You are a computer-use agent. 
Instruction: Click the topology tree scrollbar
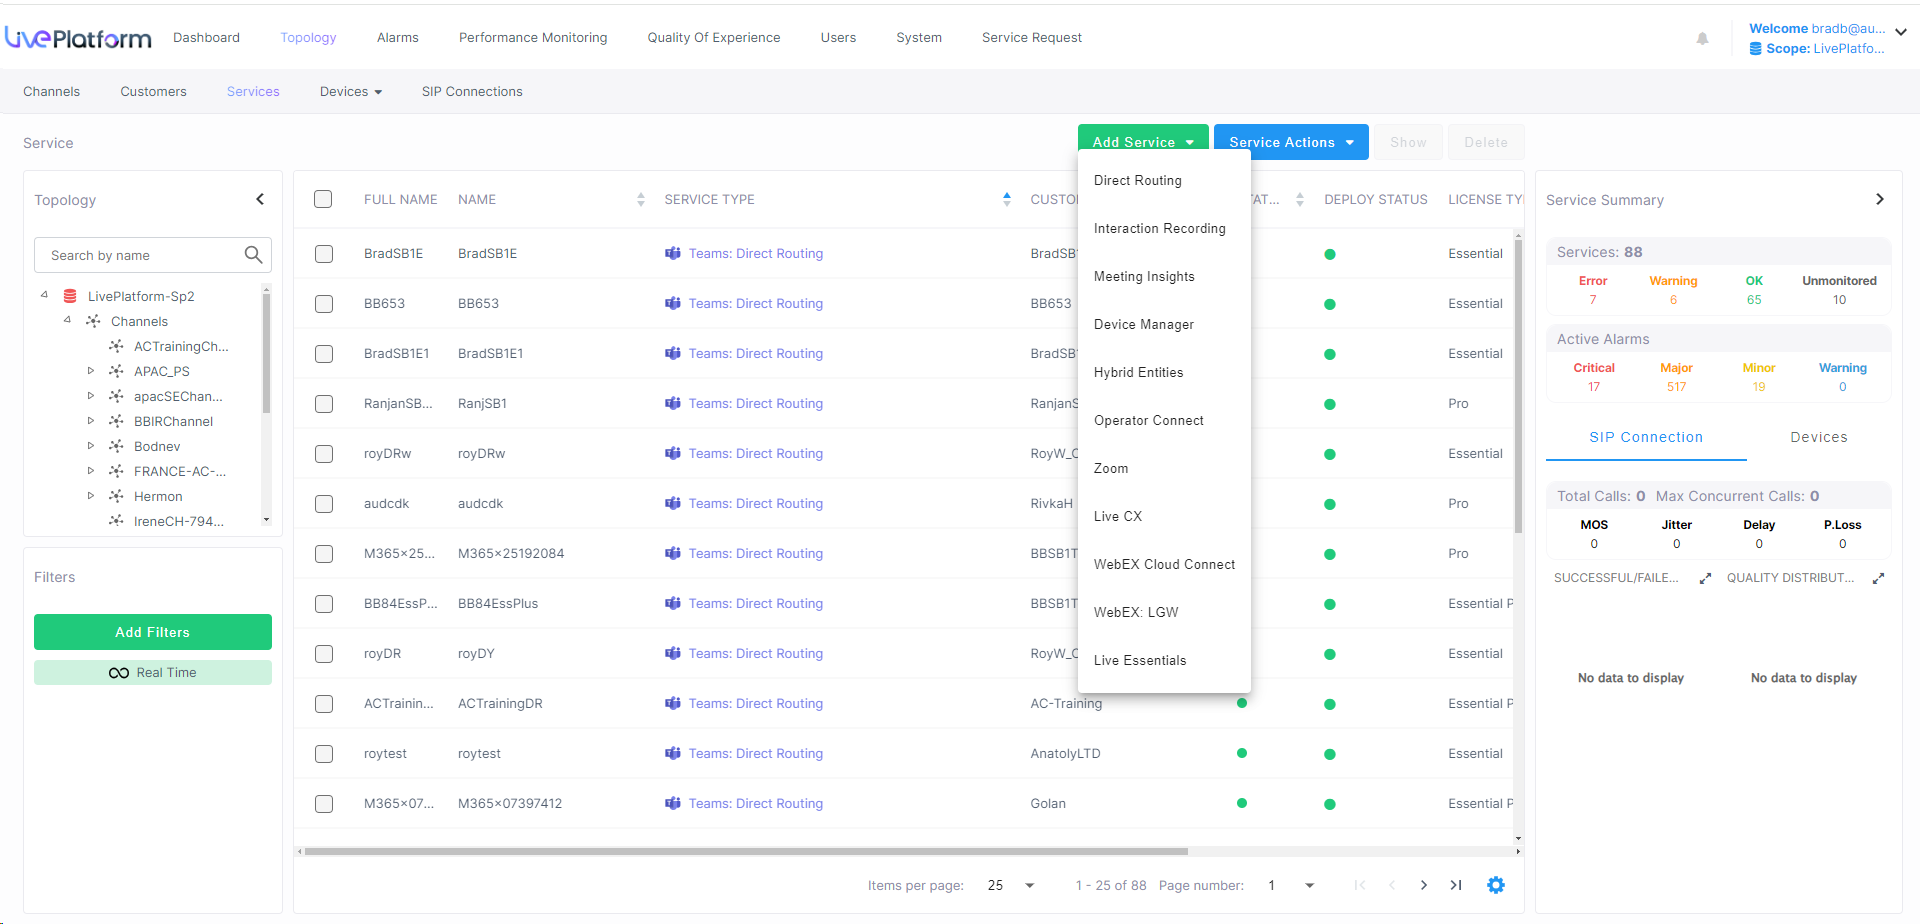click(x=266, y=355)
